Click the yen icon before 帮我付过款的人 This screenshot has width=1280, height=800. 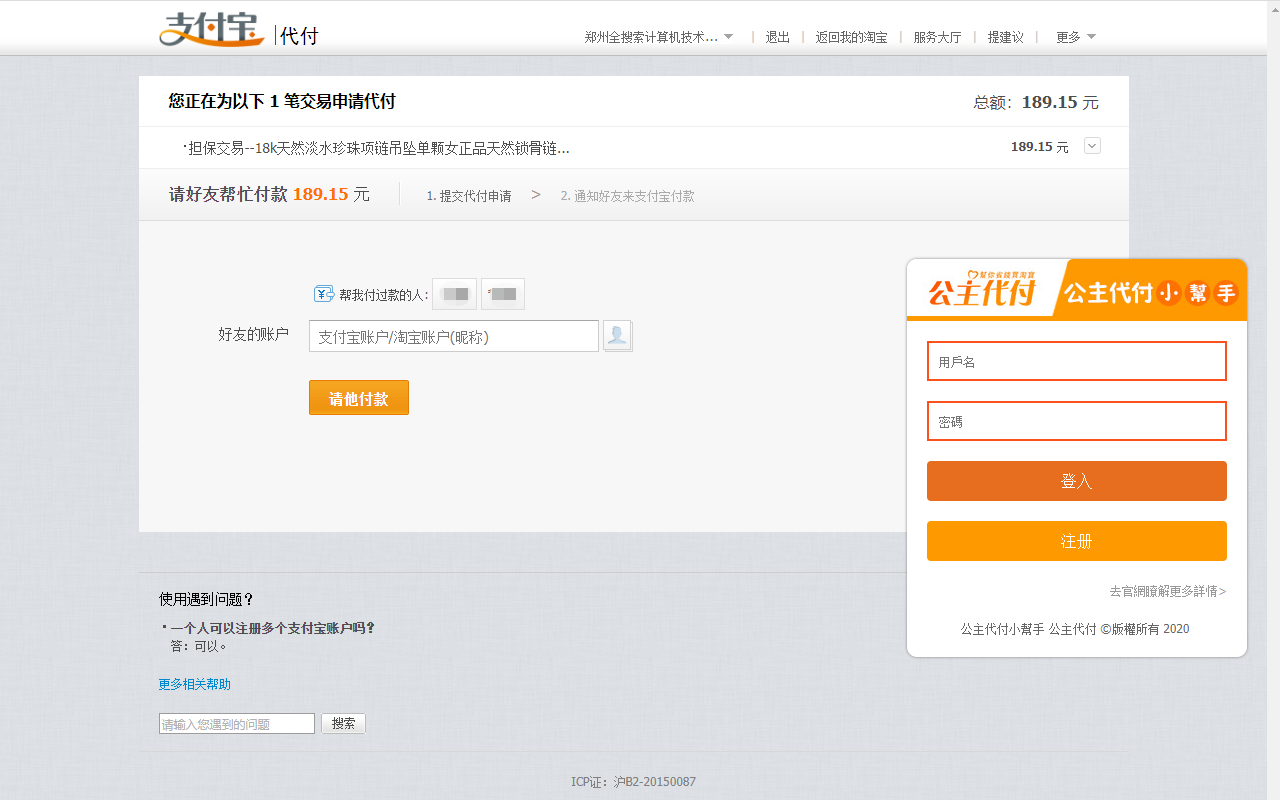pos(324,294)
